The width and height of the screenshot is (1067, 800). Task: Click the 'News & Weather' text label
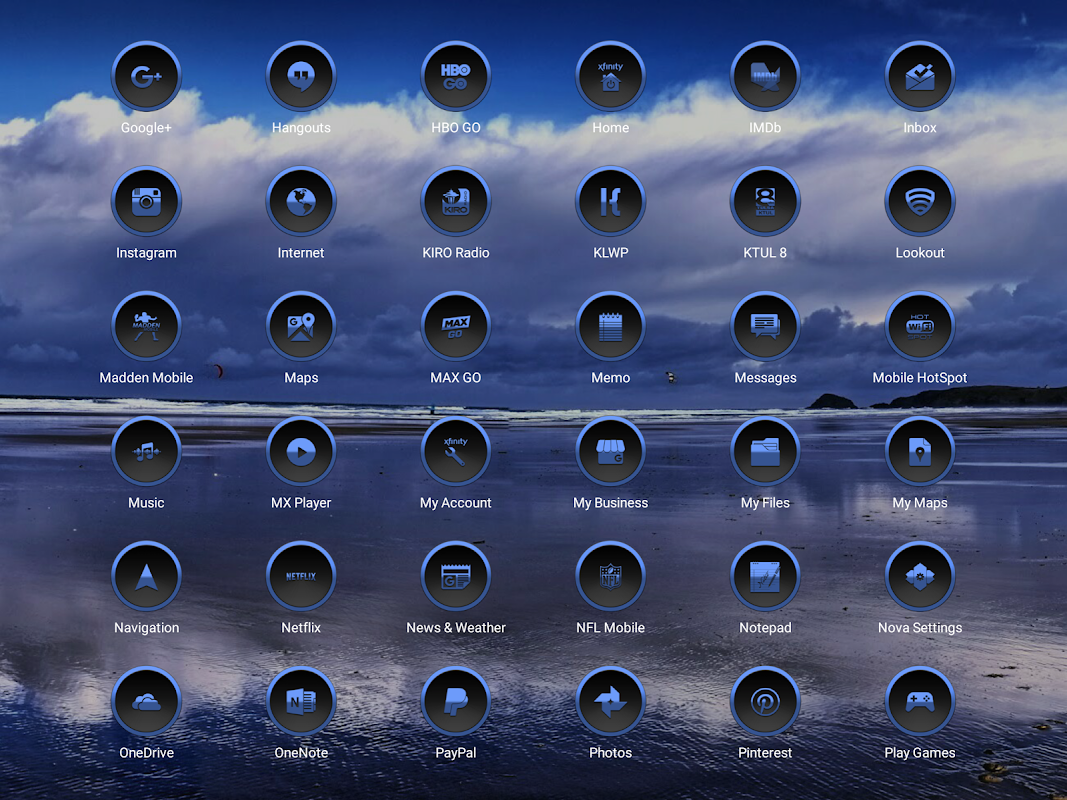pos(456,628)
